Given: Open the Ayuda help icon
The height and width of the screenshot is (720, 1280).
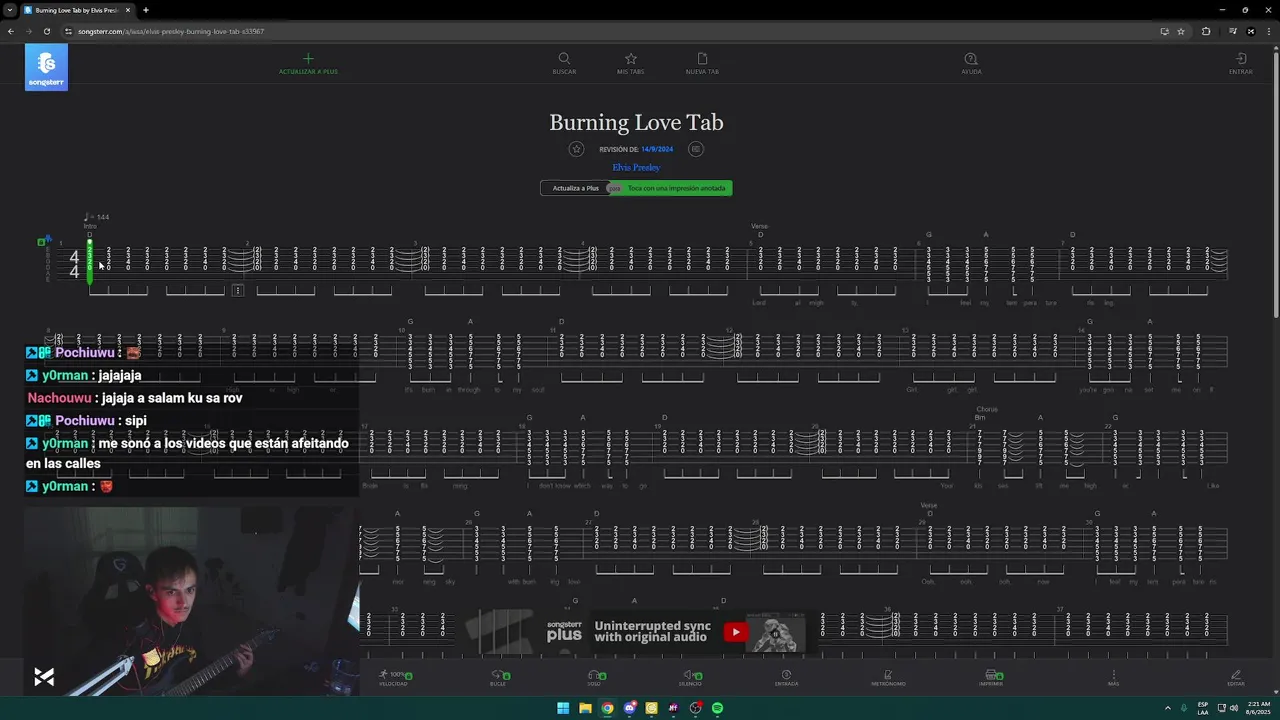Looking at the screenshot, I should click(x=971, y=59).
